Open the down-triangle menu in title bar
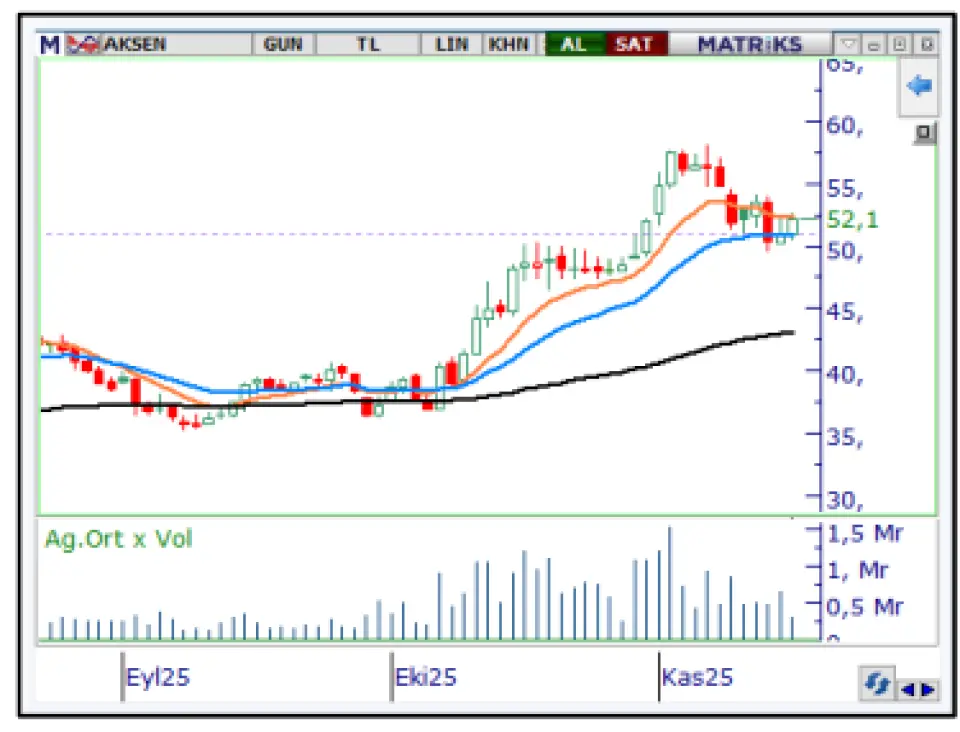This screenshot has width=960, height=732. [x=848, y=44]
